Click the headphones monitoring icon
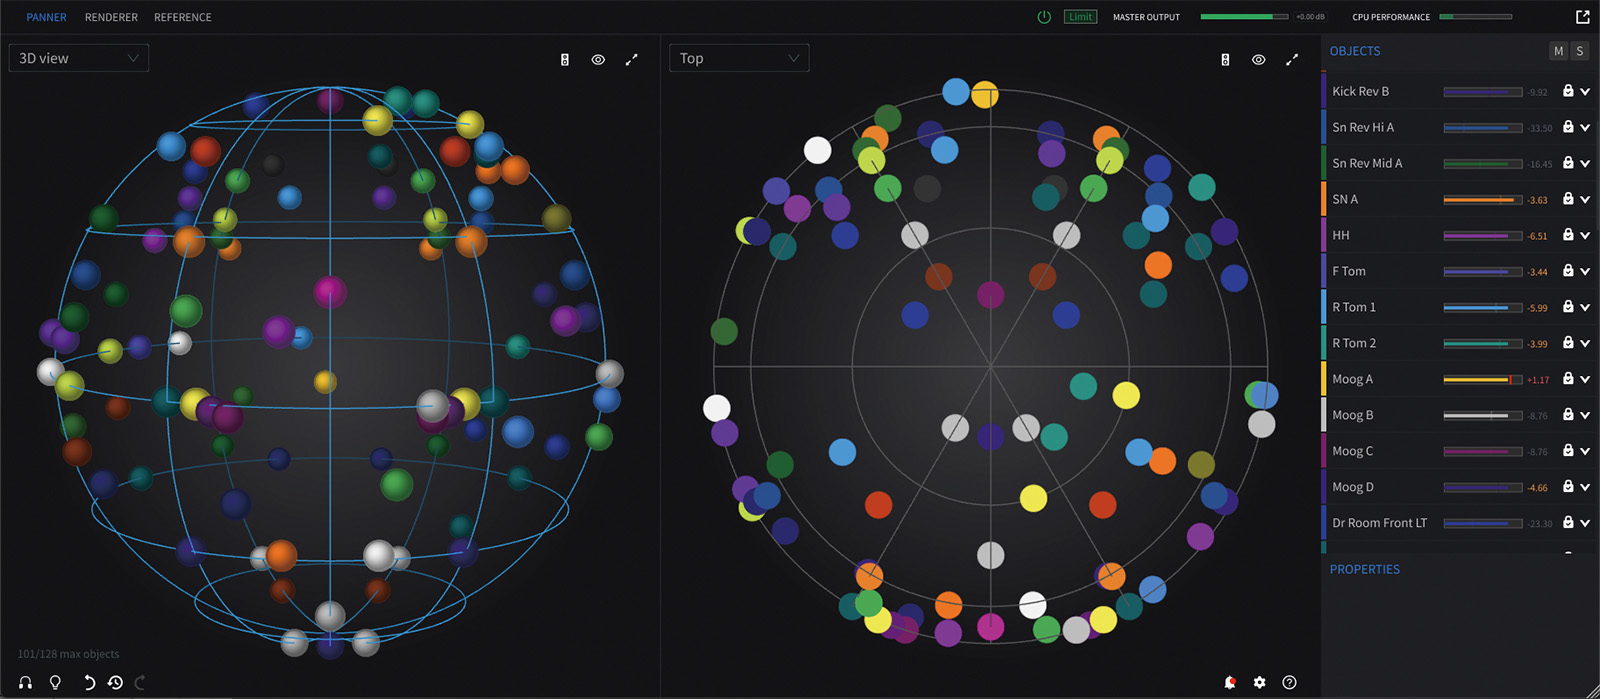 coord(26,682)
